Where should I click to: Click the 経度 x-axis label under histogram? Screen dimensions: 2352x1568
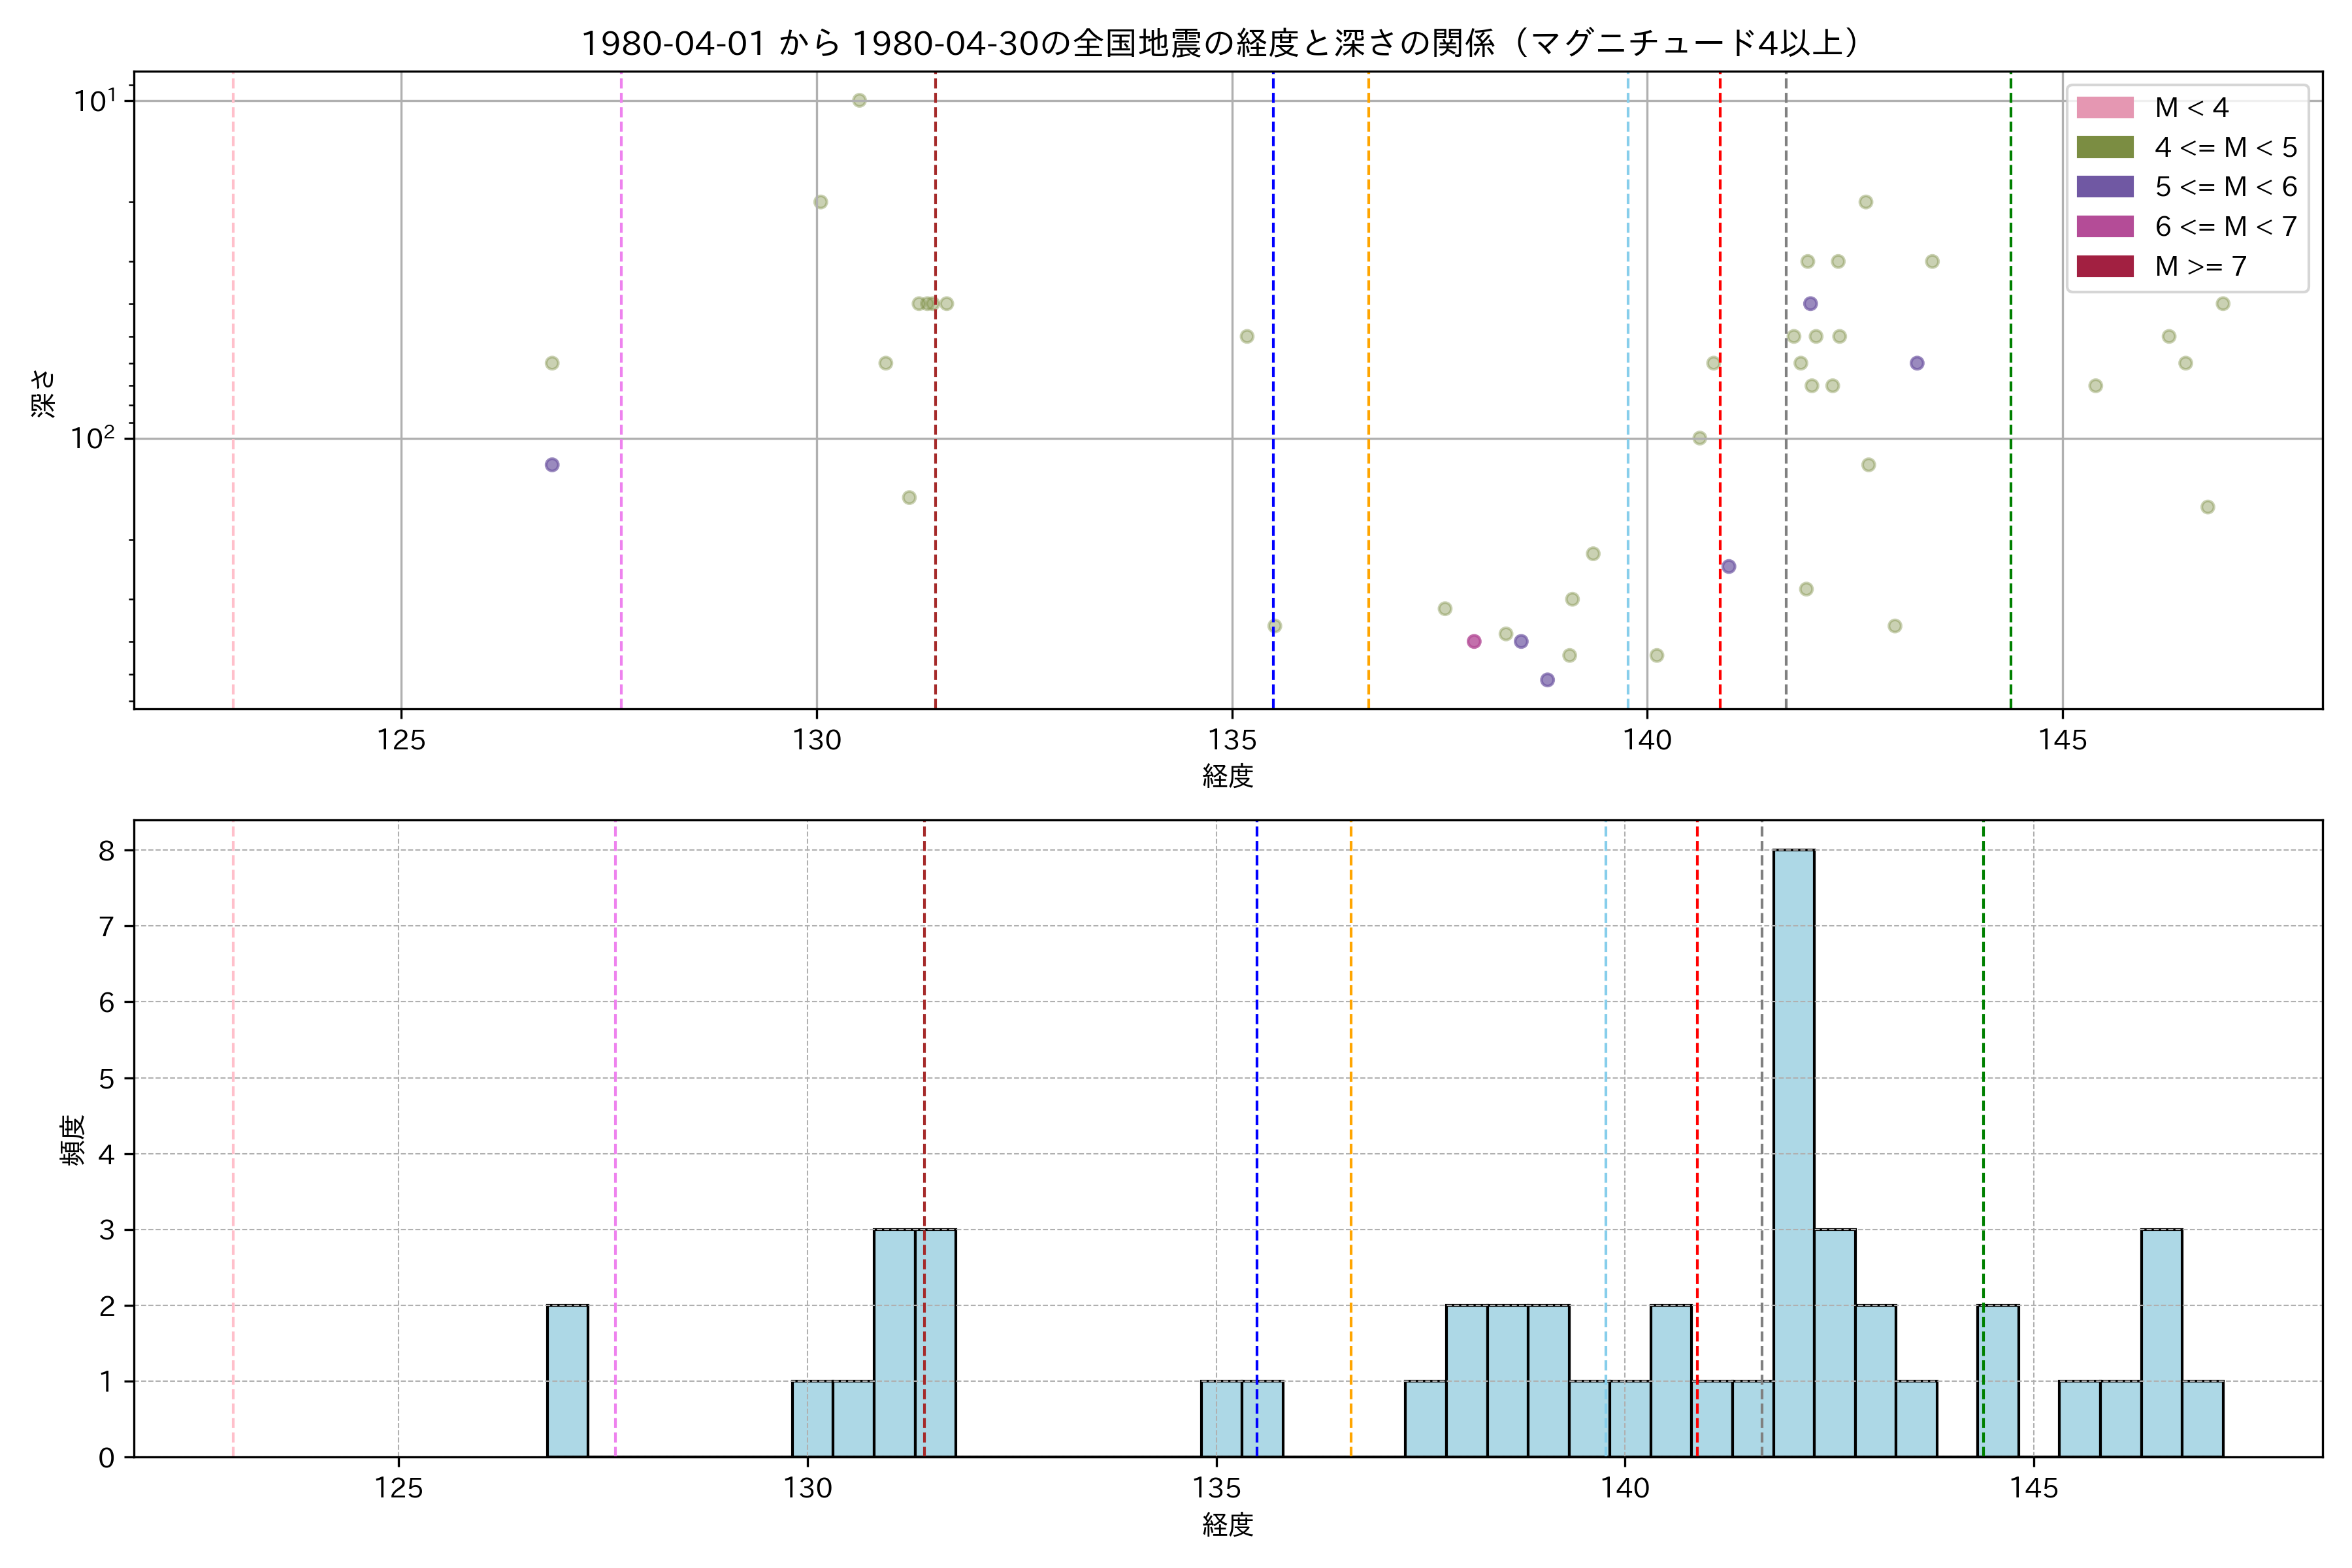pos(1227,1525)
